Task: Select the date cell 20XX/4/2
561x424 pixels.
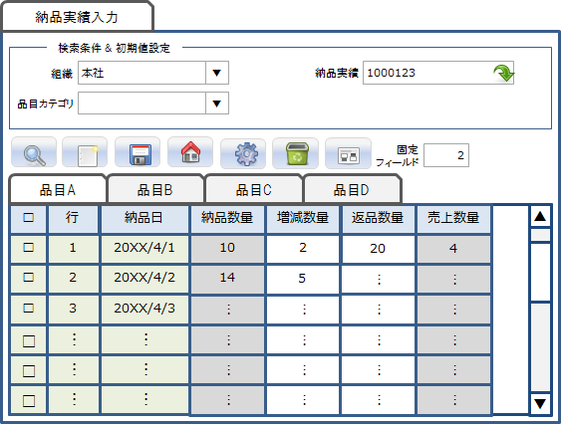Action: pyautogui.click(x=144, y=279)
